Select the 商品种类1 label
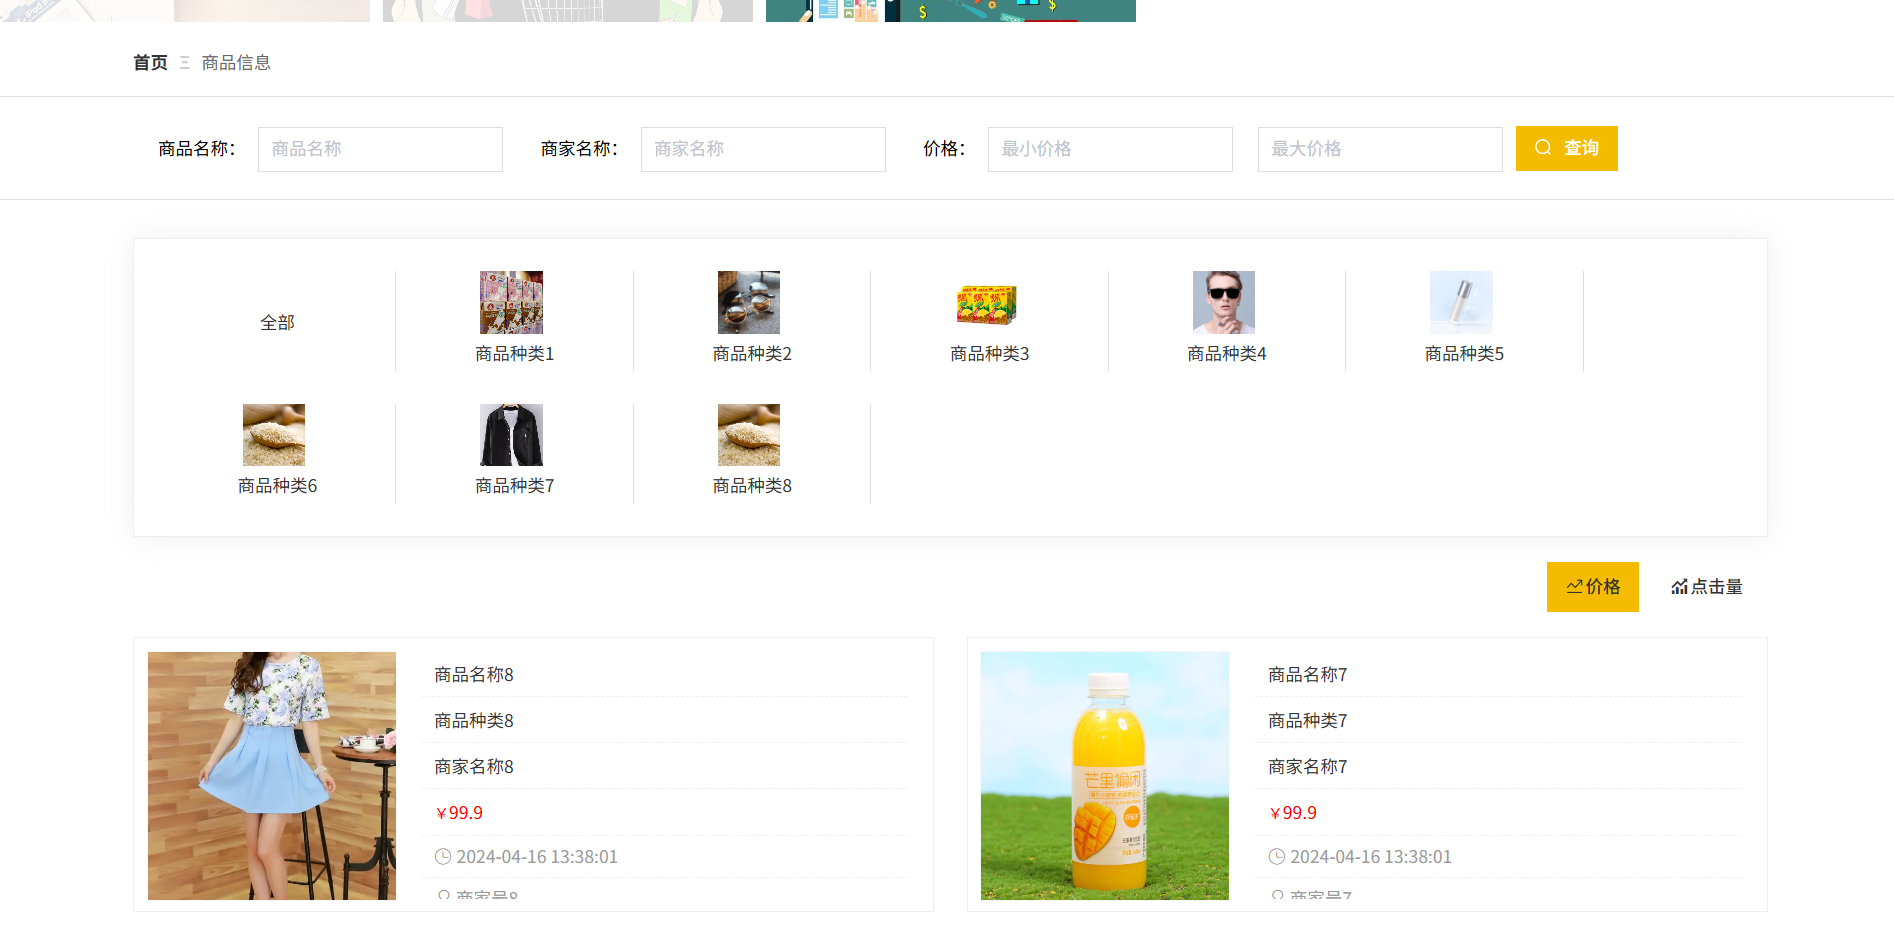The image size is (1894, 936). click(x=514, y=354)
